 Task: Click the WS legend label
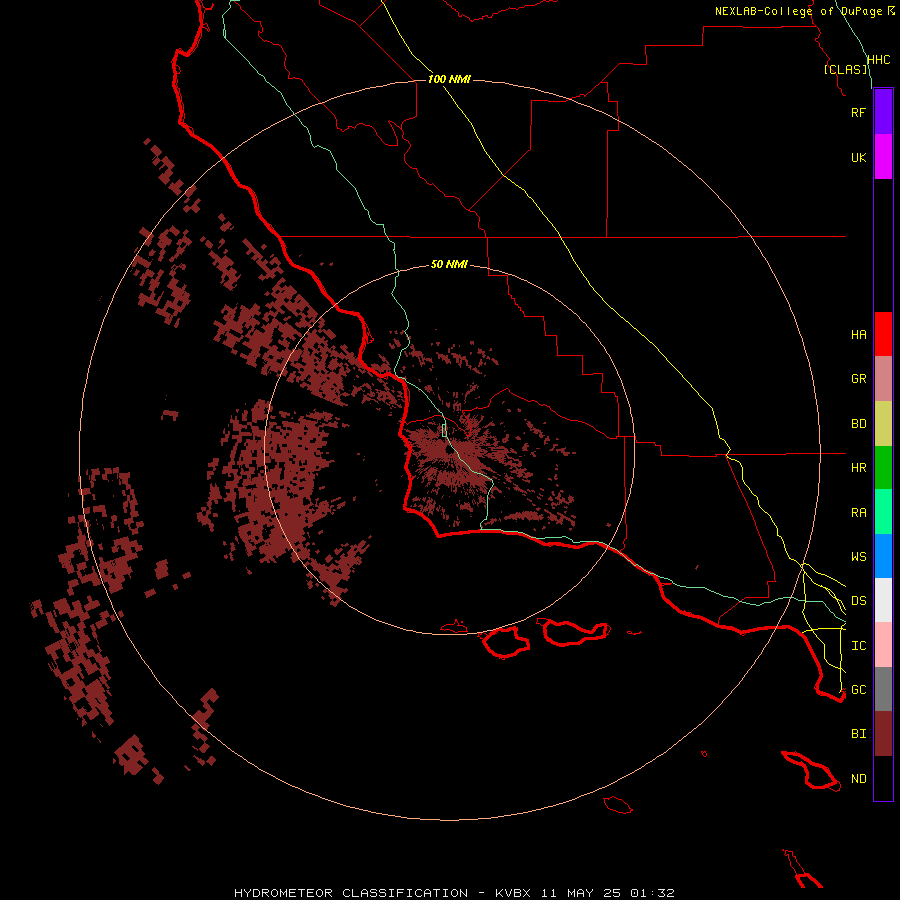pos(858,557)
